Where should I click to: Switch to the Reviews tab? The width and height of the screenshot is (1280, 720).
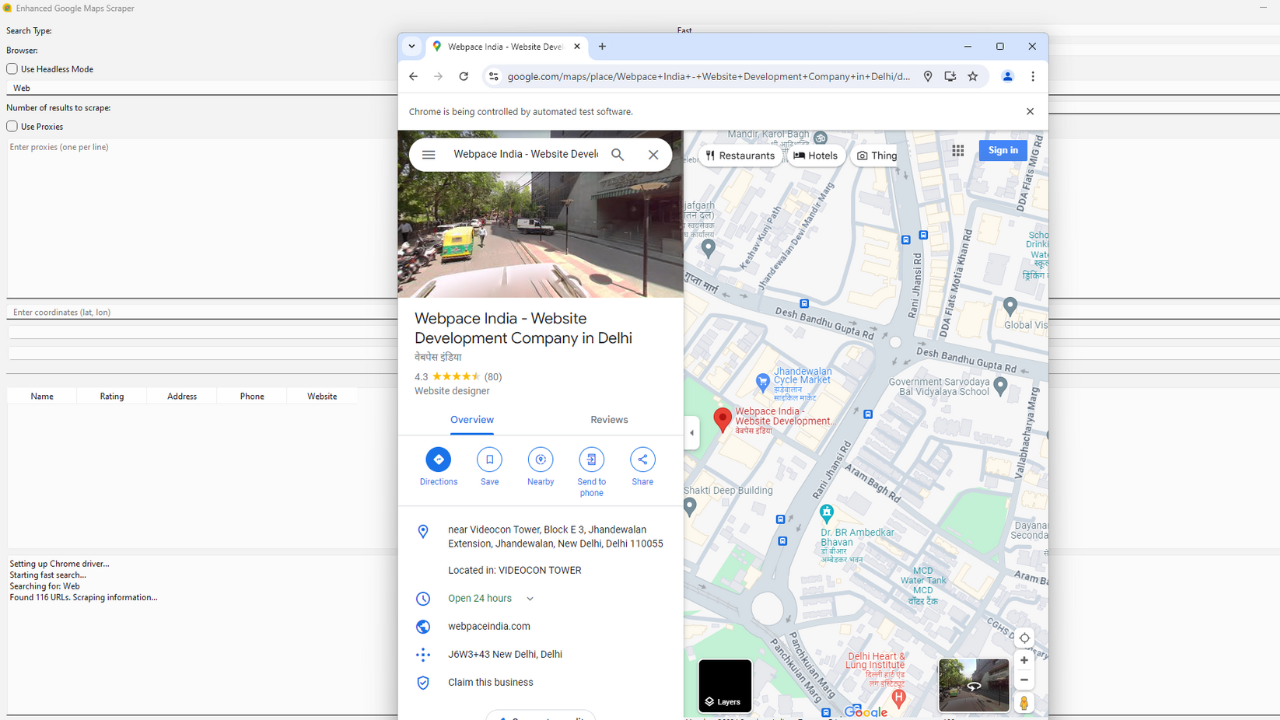point(609,419)
